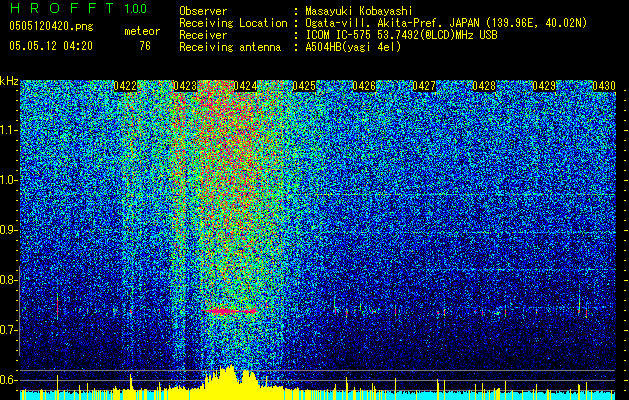Image resolution: width=629 pixels, height=400 pixels.
Task: Click the tallest yellow signal-strength peak
Action: coord(230,377)
